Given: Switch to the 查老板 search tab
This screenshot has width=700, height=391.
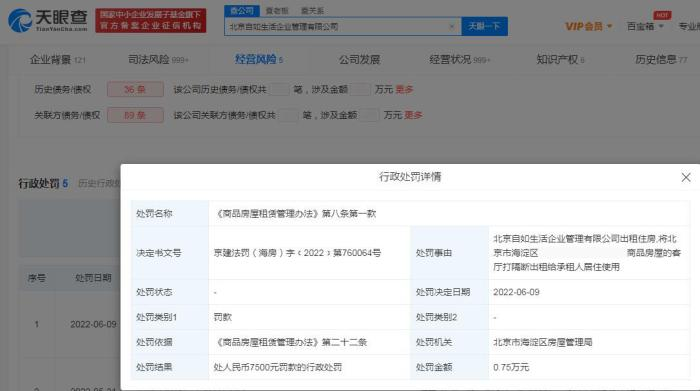Looking at the screenshot, I should [x=277, y=11].
